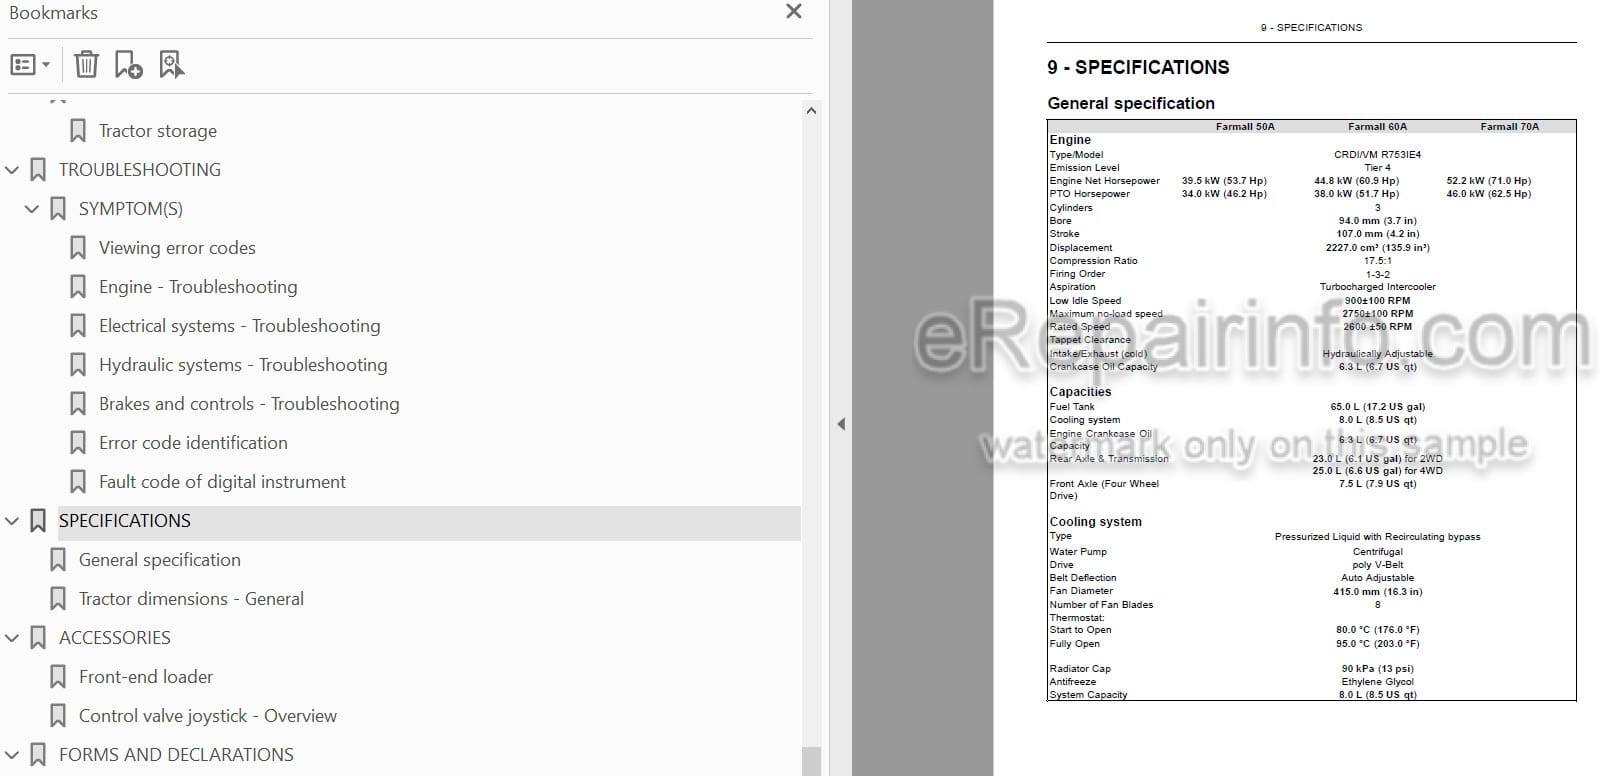This screenshot has height=776, width=1599.
Task: Open Hydraulic systems - Troubleshooting bookmark
Action: click(243, 365)
